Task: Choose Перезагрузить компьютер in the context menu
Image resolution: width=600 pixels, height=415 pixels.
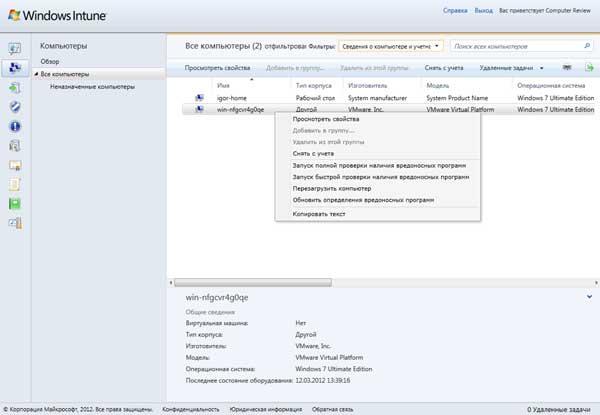Action: pyautogui.click(x=332, y=188)
